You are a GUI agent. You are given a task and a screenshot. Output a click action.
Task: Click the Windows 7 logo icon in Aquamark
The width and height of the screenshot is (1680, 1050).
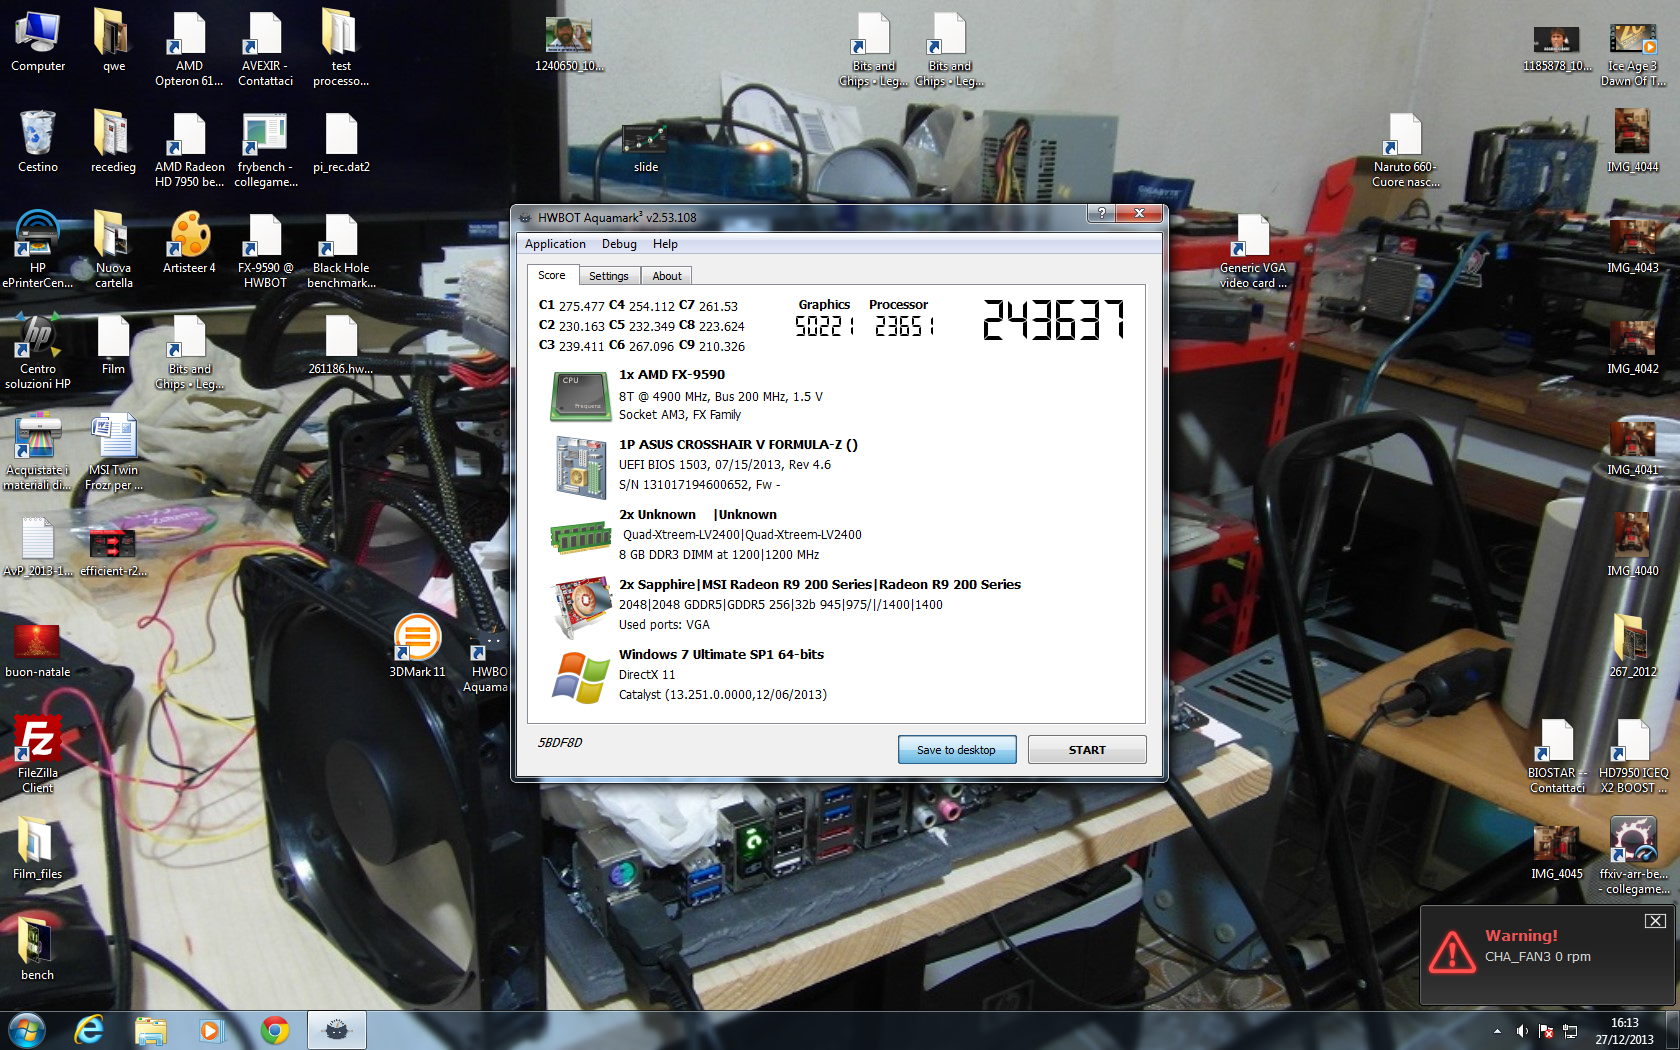(x=580, y=678)
